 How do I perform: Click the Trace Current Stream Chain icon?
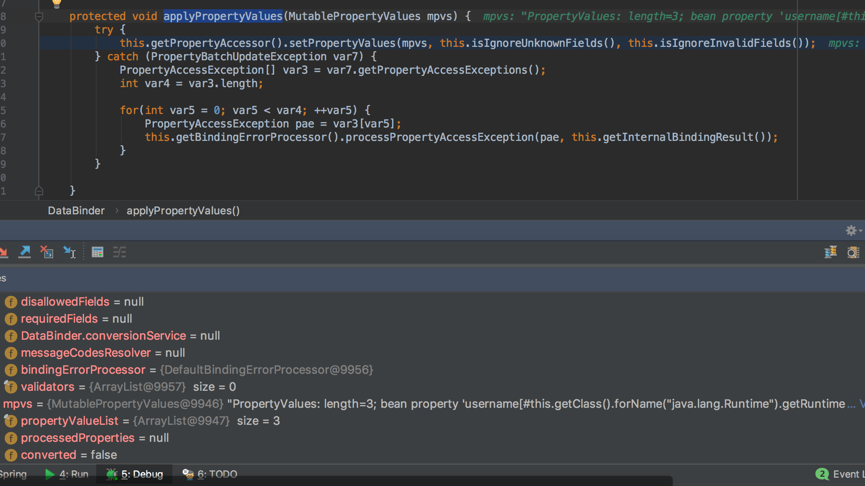[x=119, y=252]
